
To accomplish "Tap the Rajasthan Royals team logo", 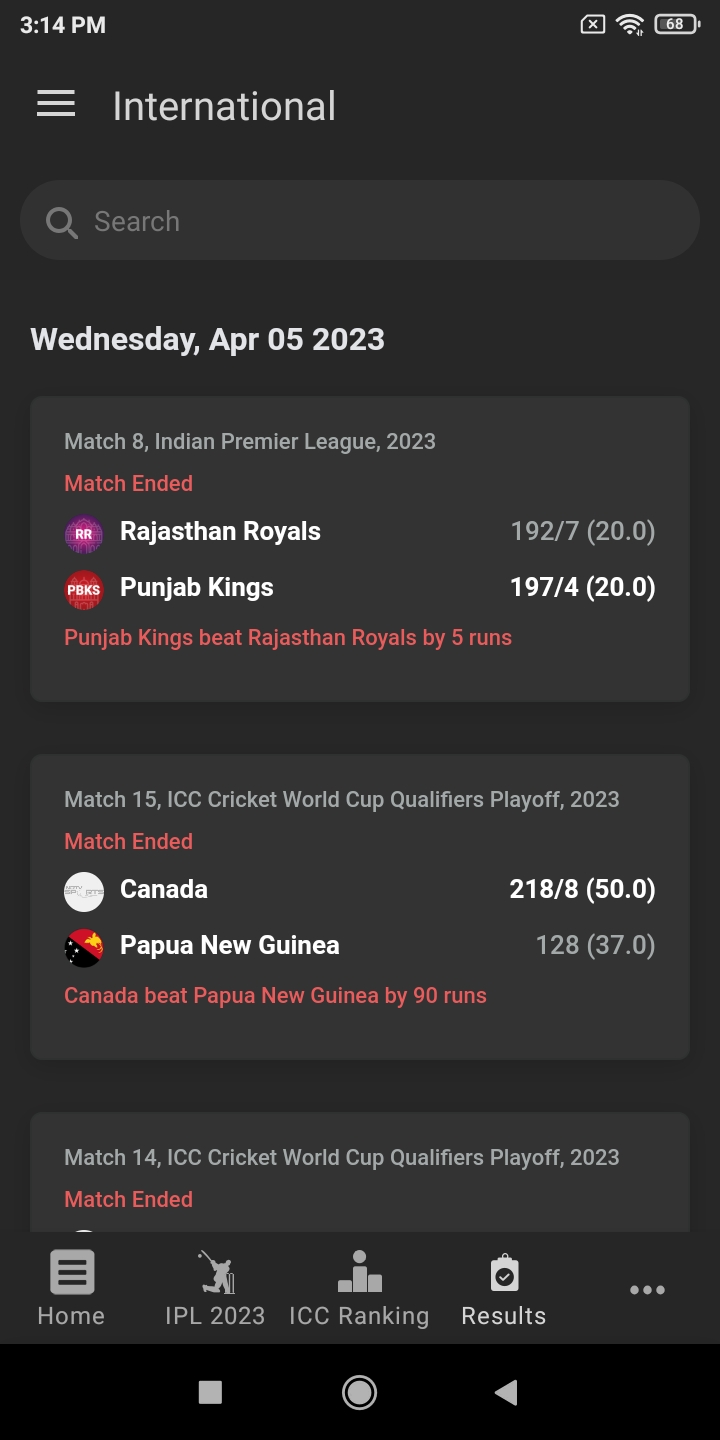I will [84, 533].
